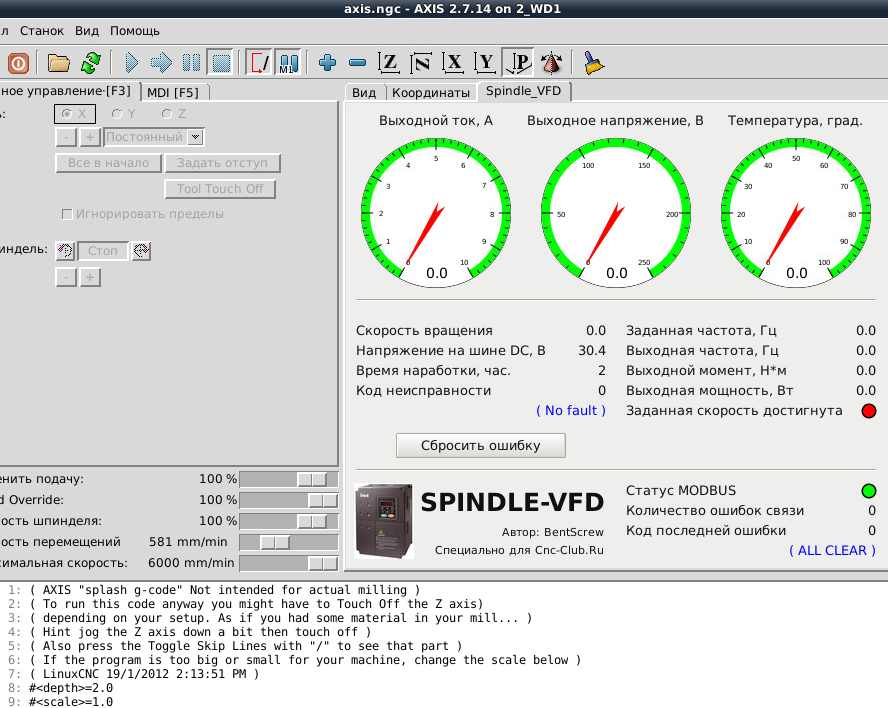Toggle skip lines with slash icon
The height and width of the screenshot is (708, 888).
pos(259,62)
